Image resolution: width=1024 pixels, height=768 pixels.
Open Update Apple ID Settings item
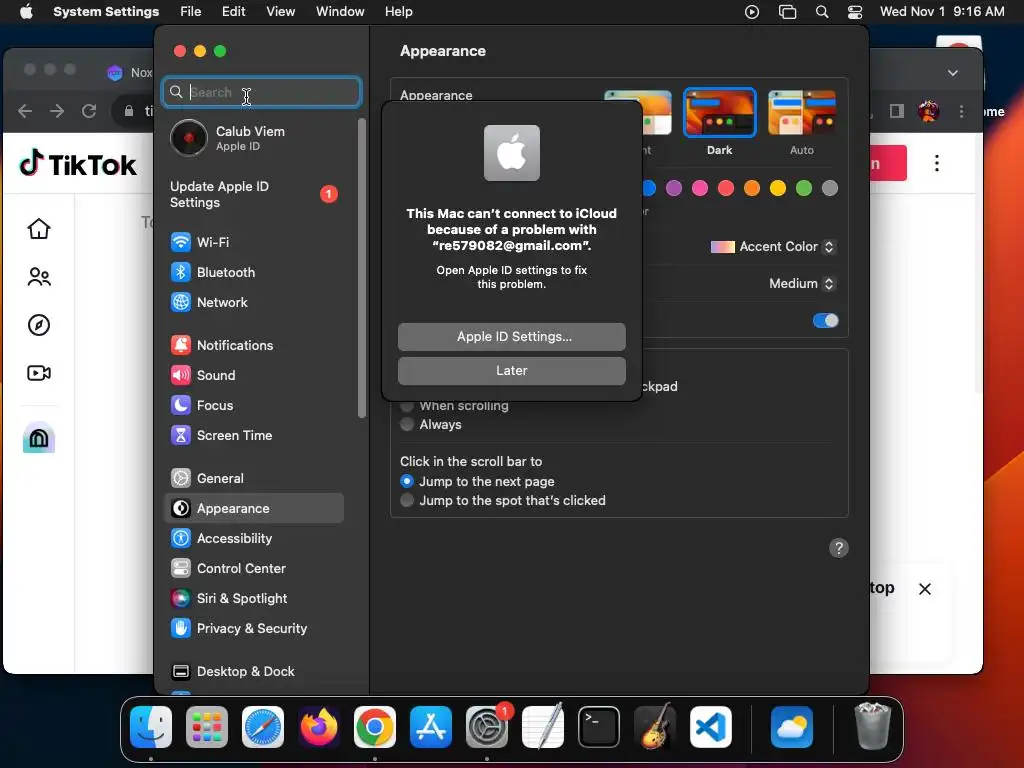click(x=255, y=195)
